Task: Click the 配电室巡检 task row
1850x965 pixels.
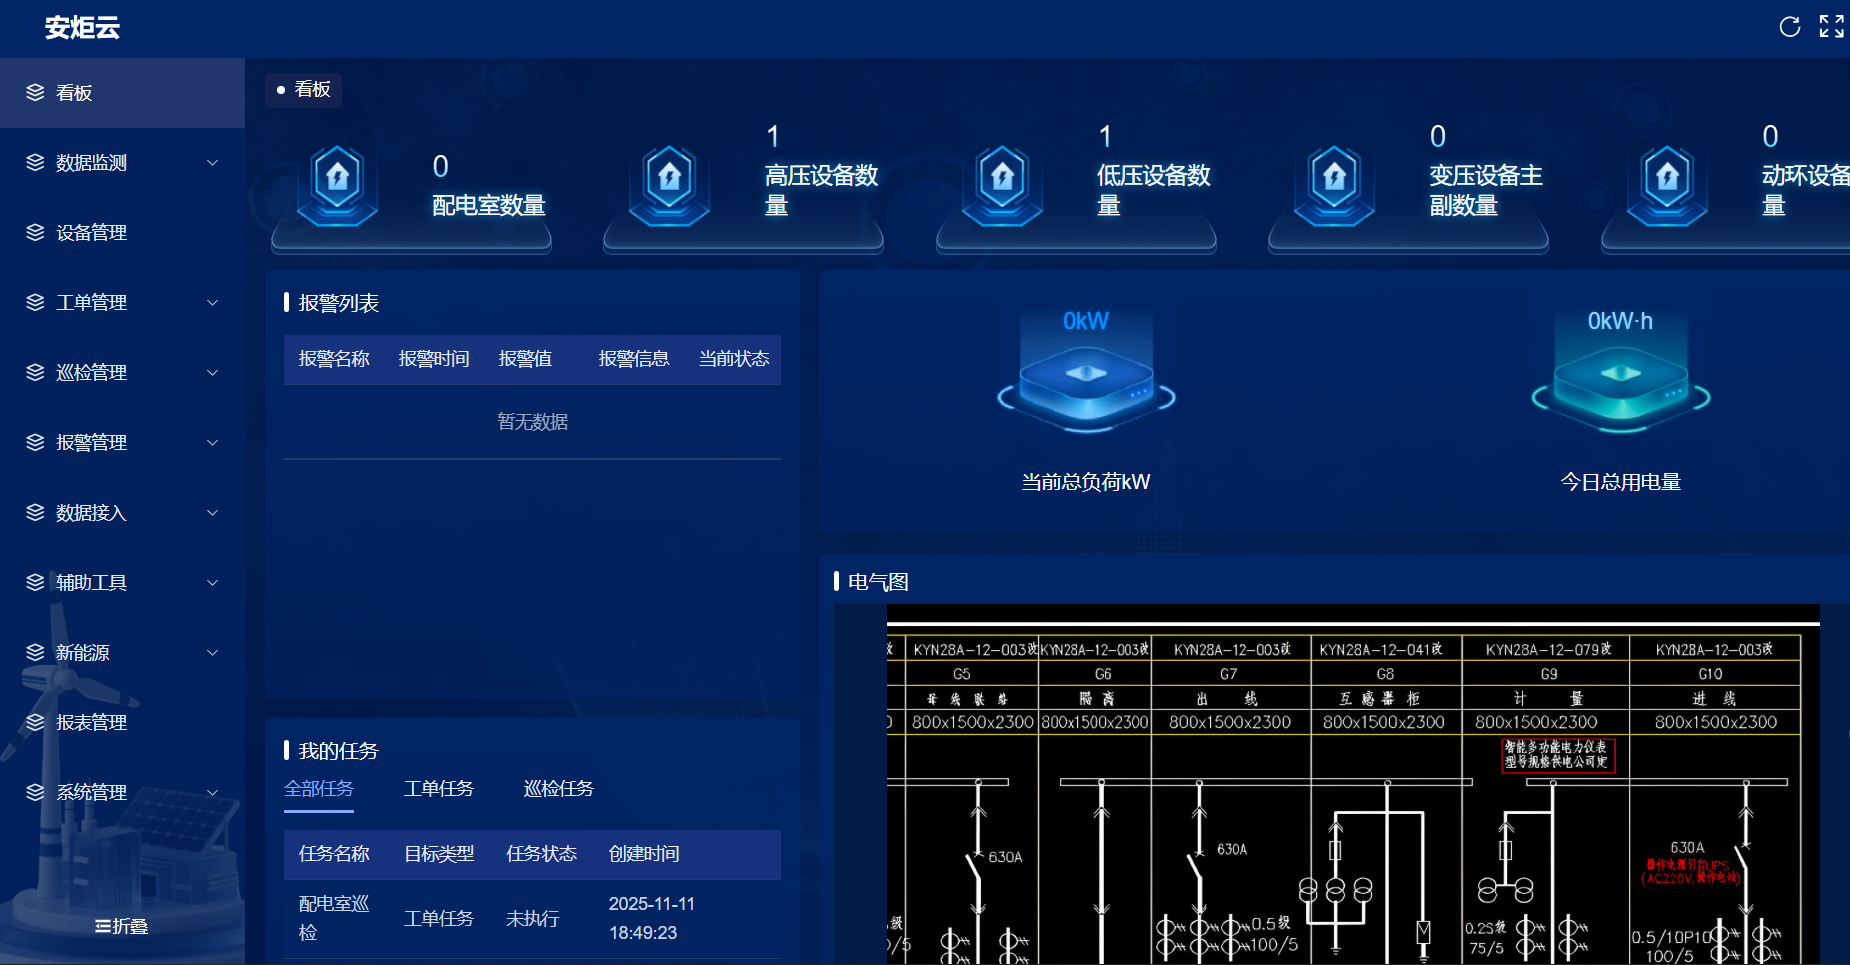Action: coord(532,918)
